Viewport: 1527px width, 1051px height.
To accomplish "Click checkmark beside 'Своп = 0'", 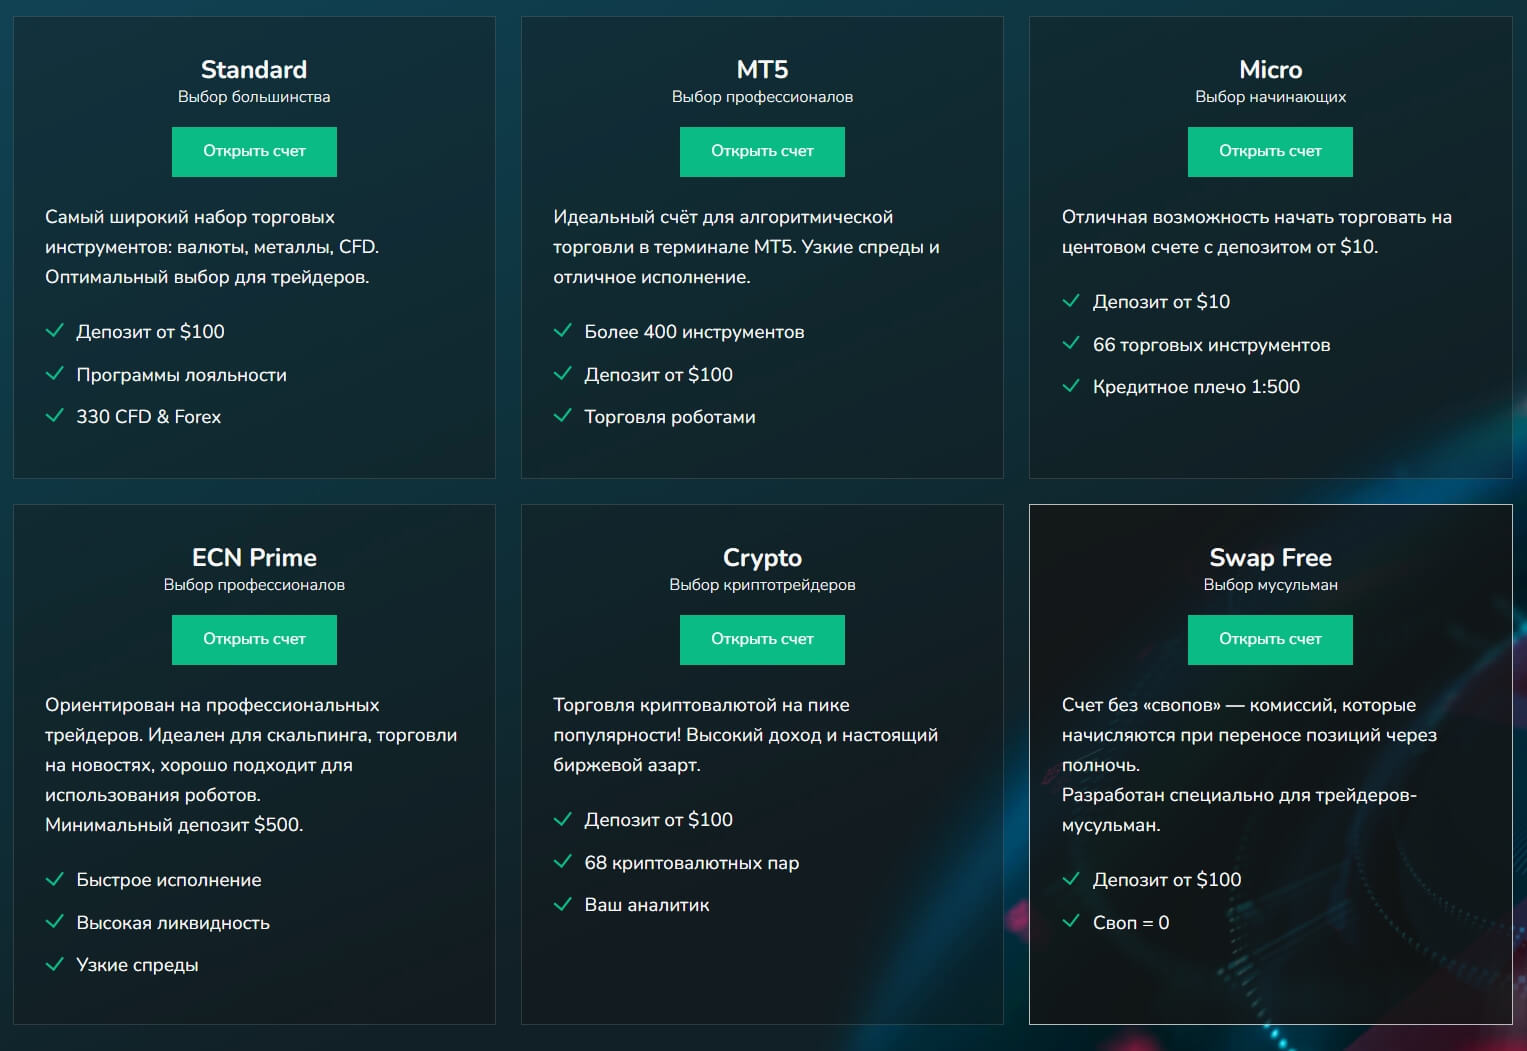I will pyautogui.click(x=1071, y=921).
